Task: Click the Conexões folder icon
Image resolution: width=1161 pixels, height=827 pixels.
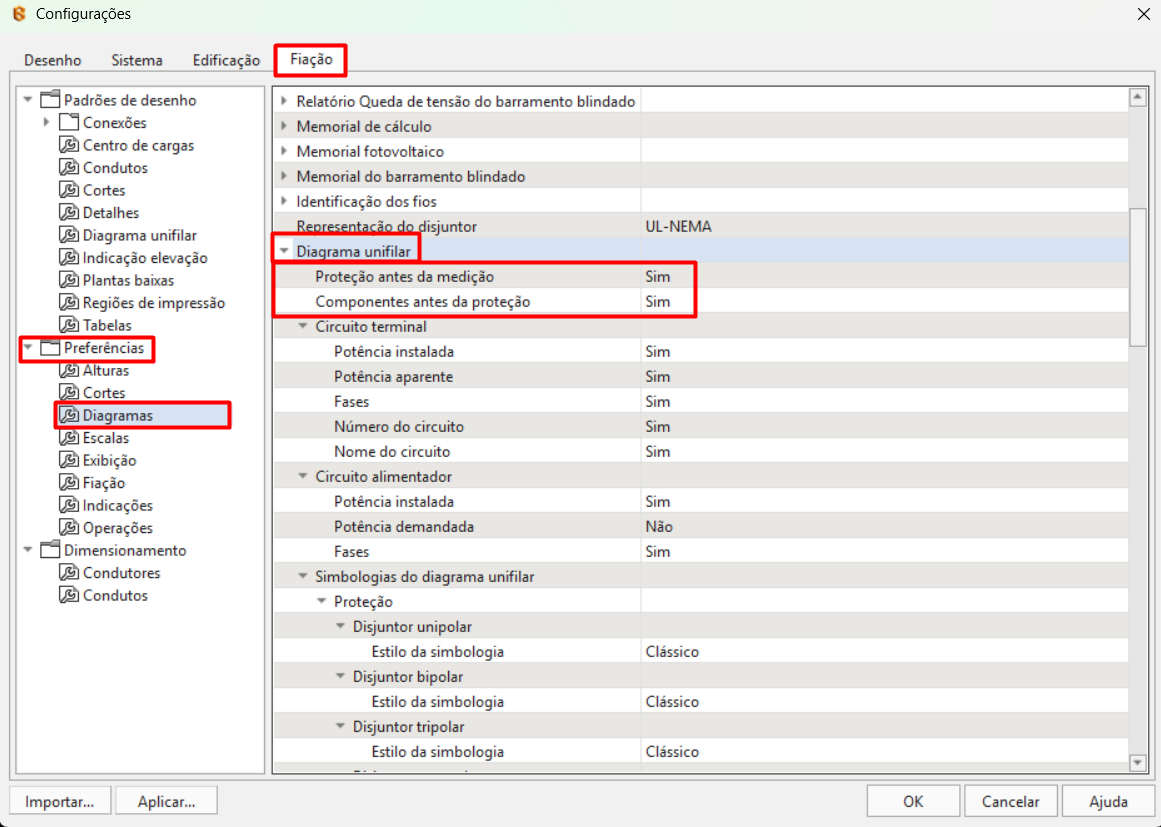Action: 68,123
